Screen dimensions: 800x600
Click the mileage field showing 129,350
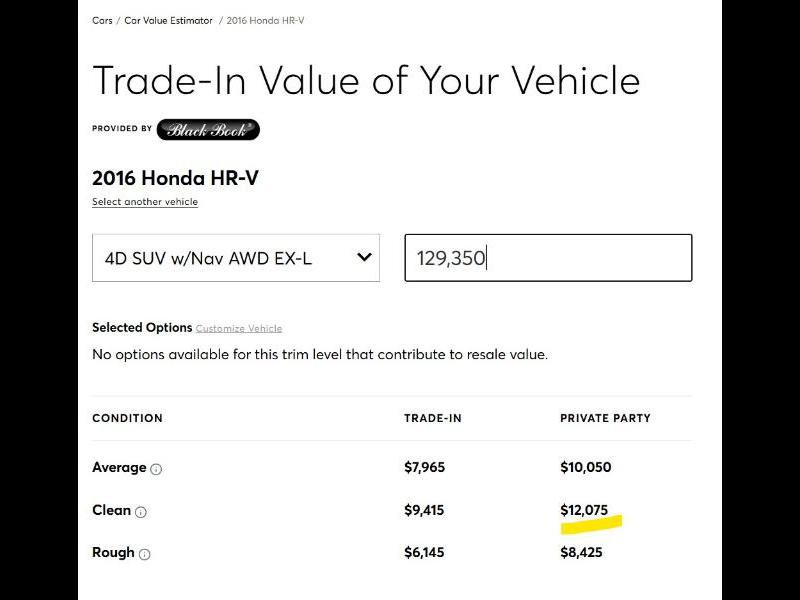[548, 258]
